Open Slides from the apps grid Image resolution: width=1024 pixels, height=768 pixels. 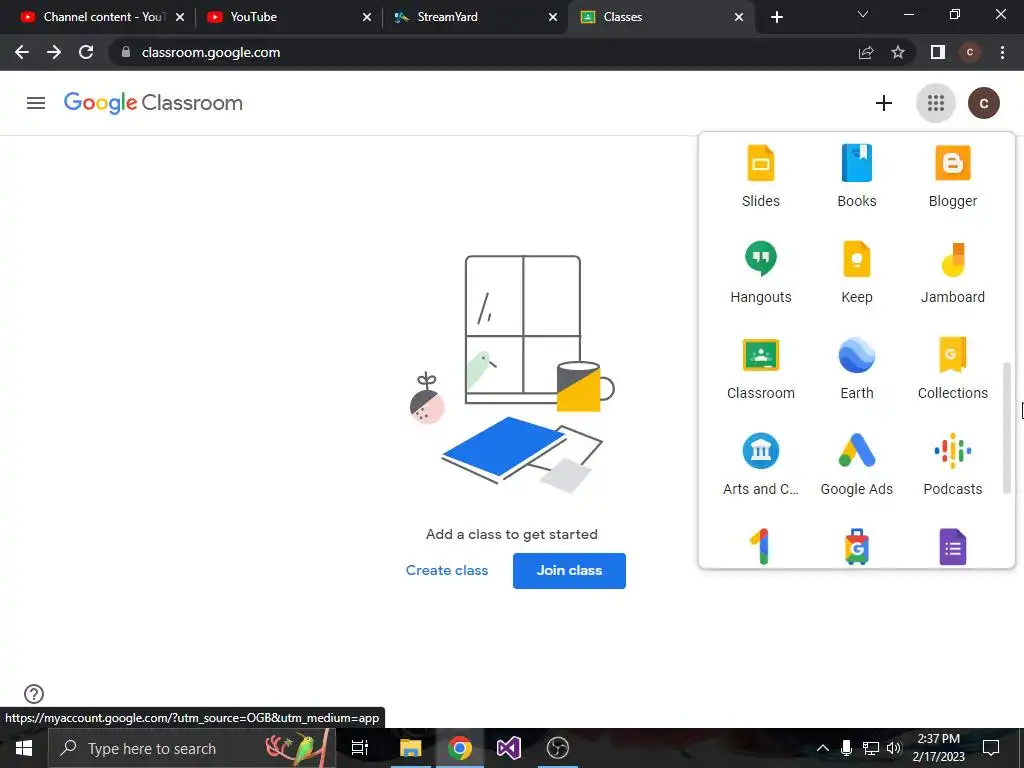(761, 176)
